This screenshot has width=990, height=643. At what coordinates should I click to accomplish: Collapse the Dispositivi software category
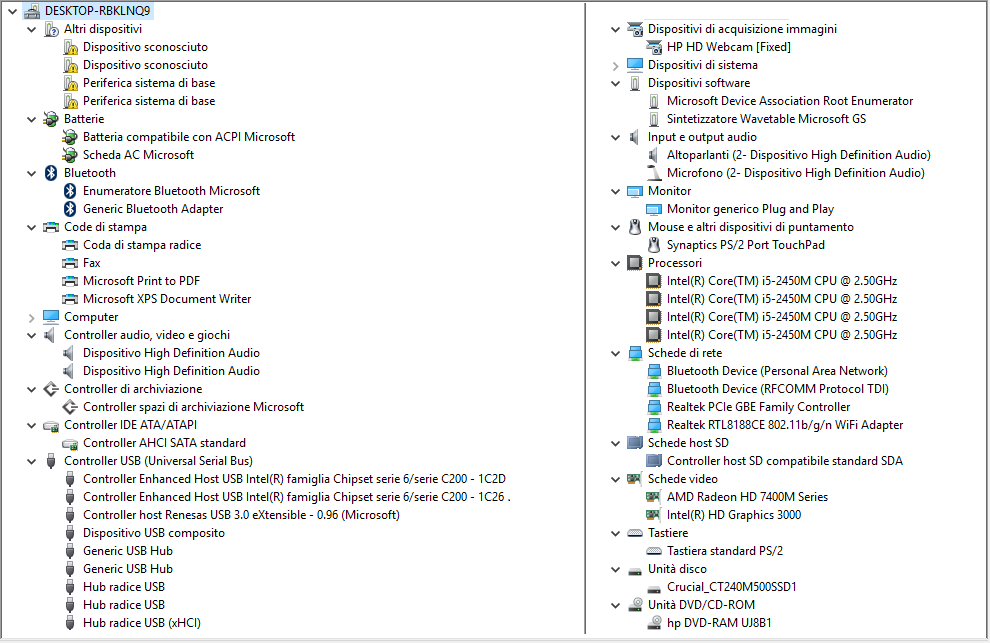[x=616, y=83]
